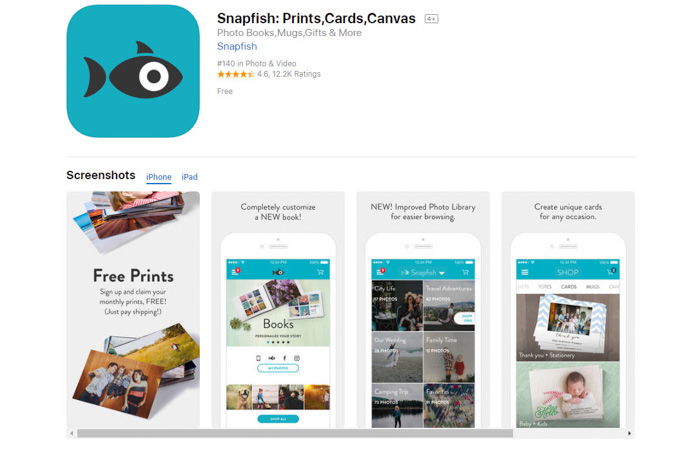This screenshot has height=453, width=700.
Task: Click the SHOP ALL button in Books screenshot
Action: (278, 419)
